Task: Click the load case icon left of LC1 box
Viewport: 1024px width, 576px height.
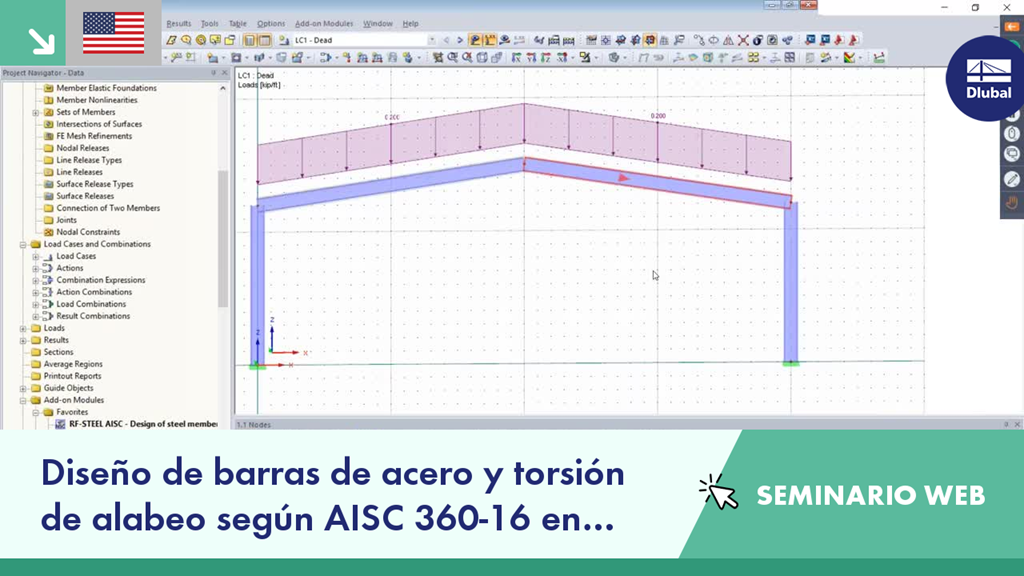Action: [x=283, y=40]
